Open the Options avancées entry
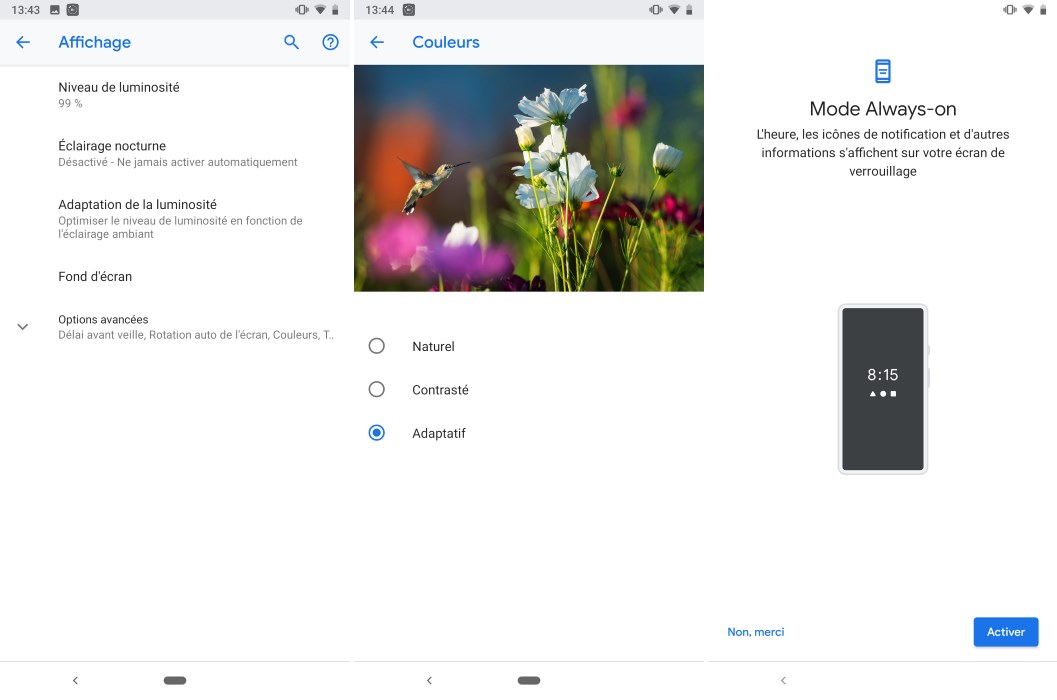Image resolution: width=1057 pixels, height=700 pixels. pos(175,326)
